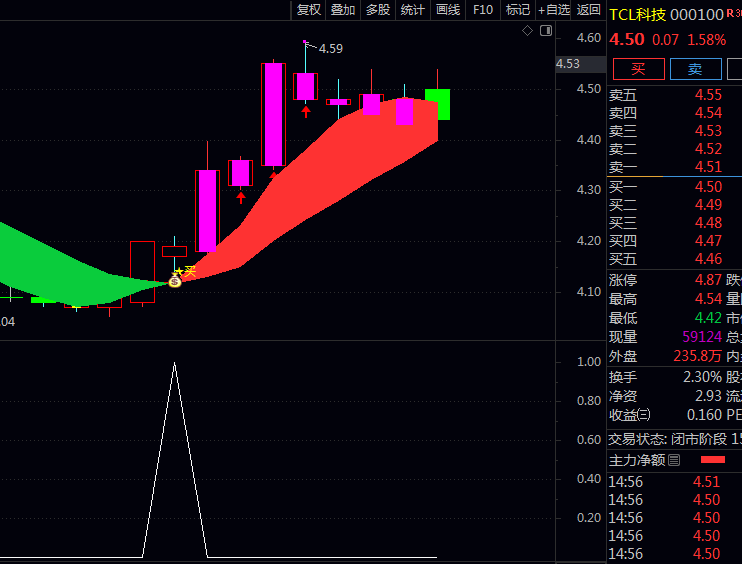Viewport: 742px width, 564px height.
Task: Click the white indicator spike peak
Action: (175, 363)
